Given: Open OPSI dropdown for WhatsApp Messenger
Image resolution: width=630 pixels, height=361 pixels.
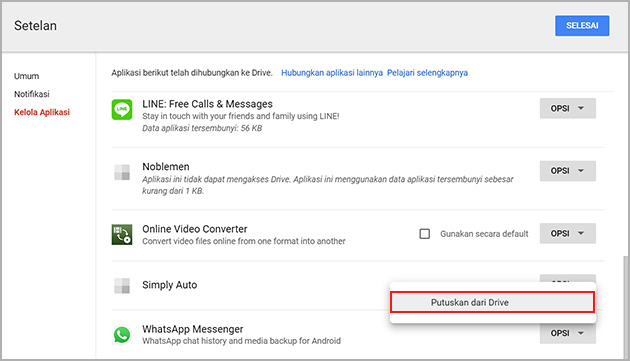Looking at the screenshot, I should click(x=567, y=333).
